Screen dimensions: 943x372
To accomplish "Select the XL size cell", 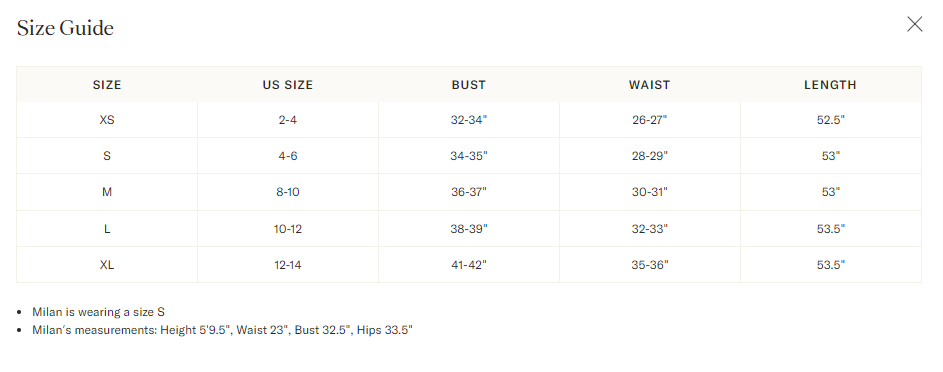I will point(107,264).
